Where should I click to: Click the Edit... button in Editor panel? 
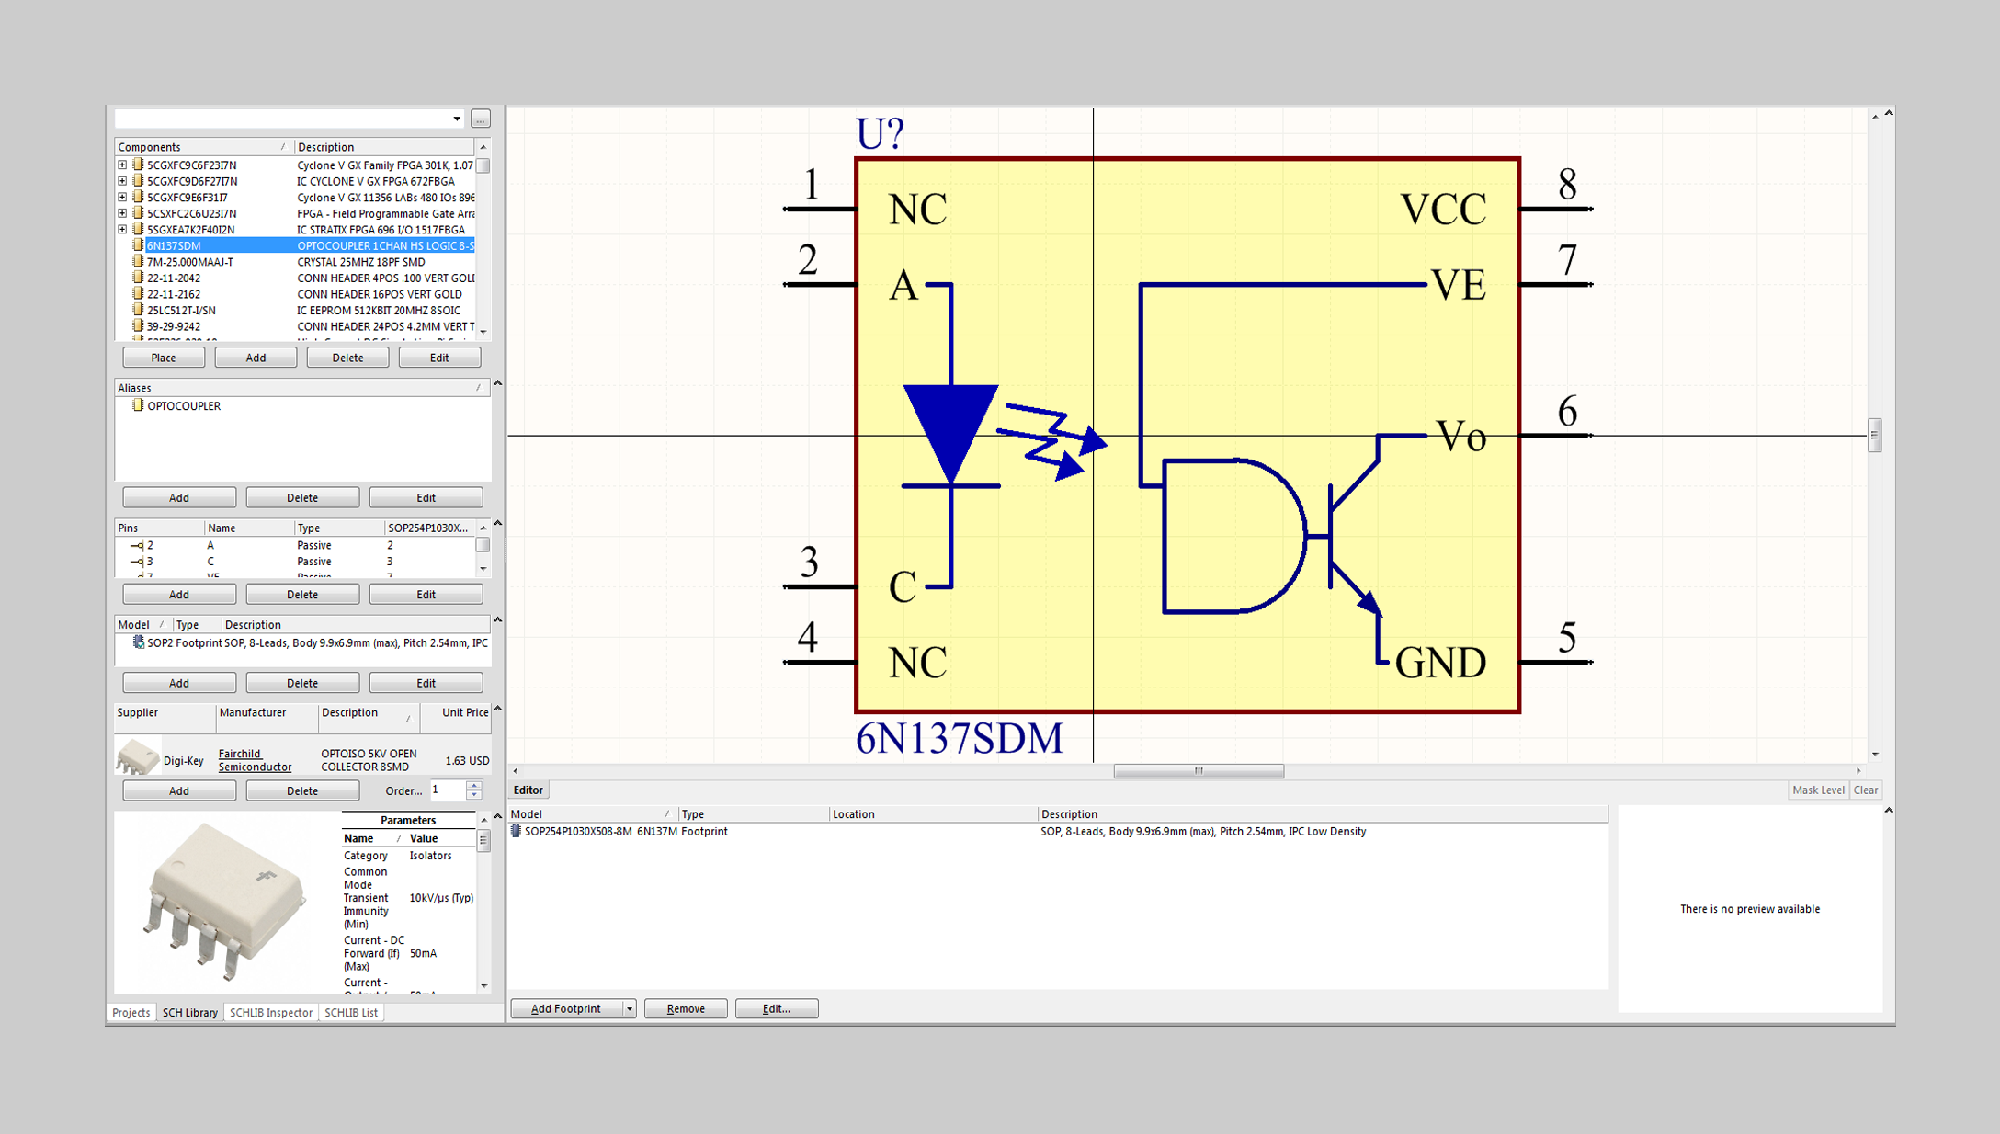point(776,1009)
